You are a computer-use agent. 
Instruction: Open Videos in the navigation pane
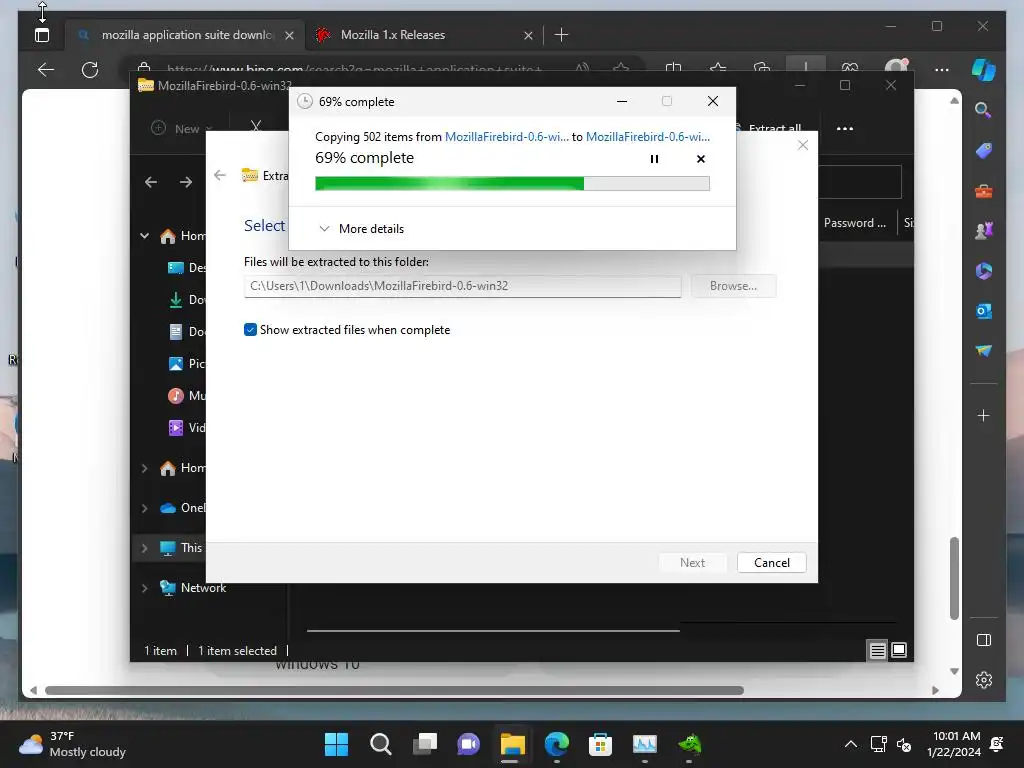pos(186,428)
